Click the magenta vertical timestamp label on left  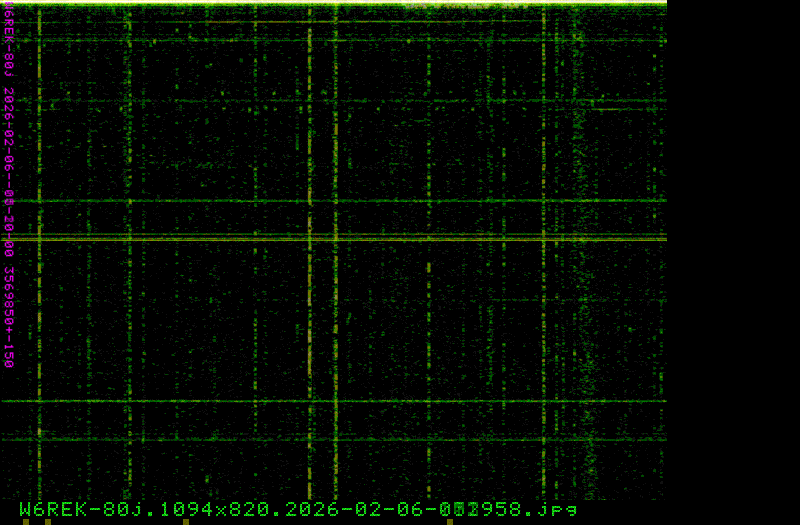click(x=8, y=190)
